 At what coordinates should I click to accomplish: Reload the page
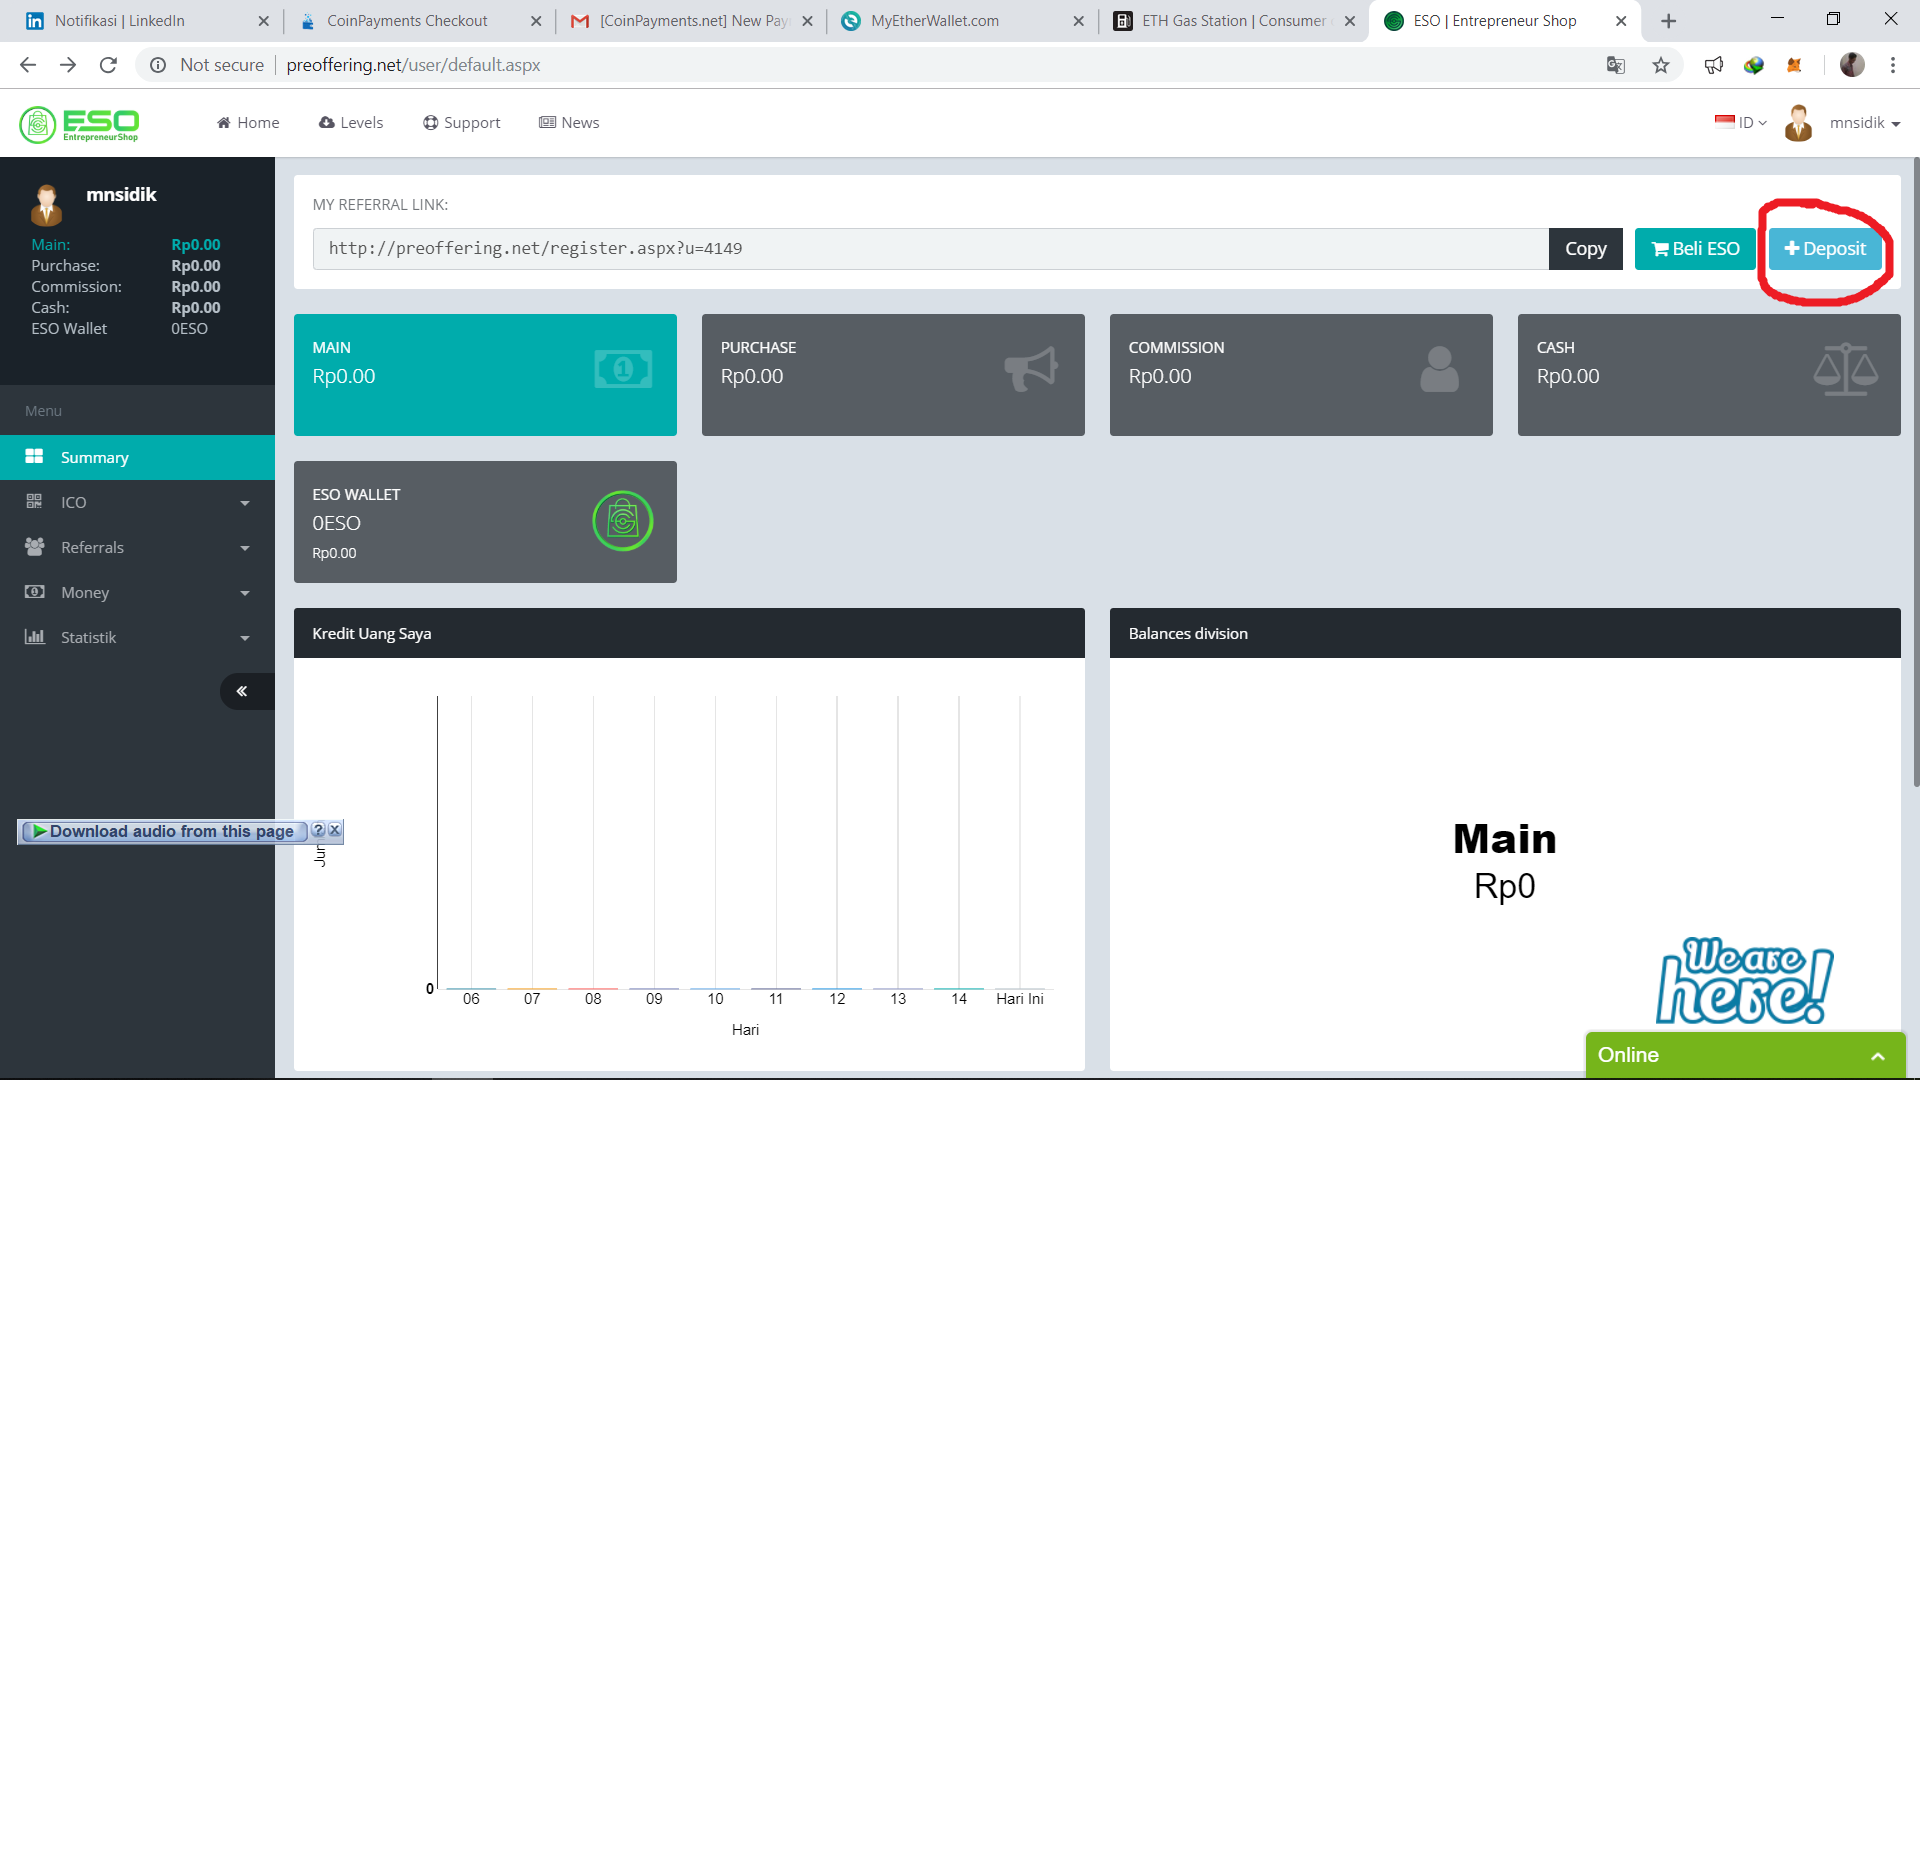tap(108, 65)
